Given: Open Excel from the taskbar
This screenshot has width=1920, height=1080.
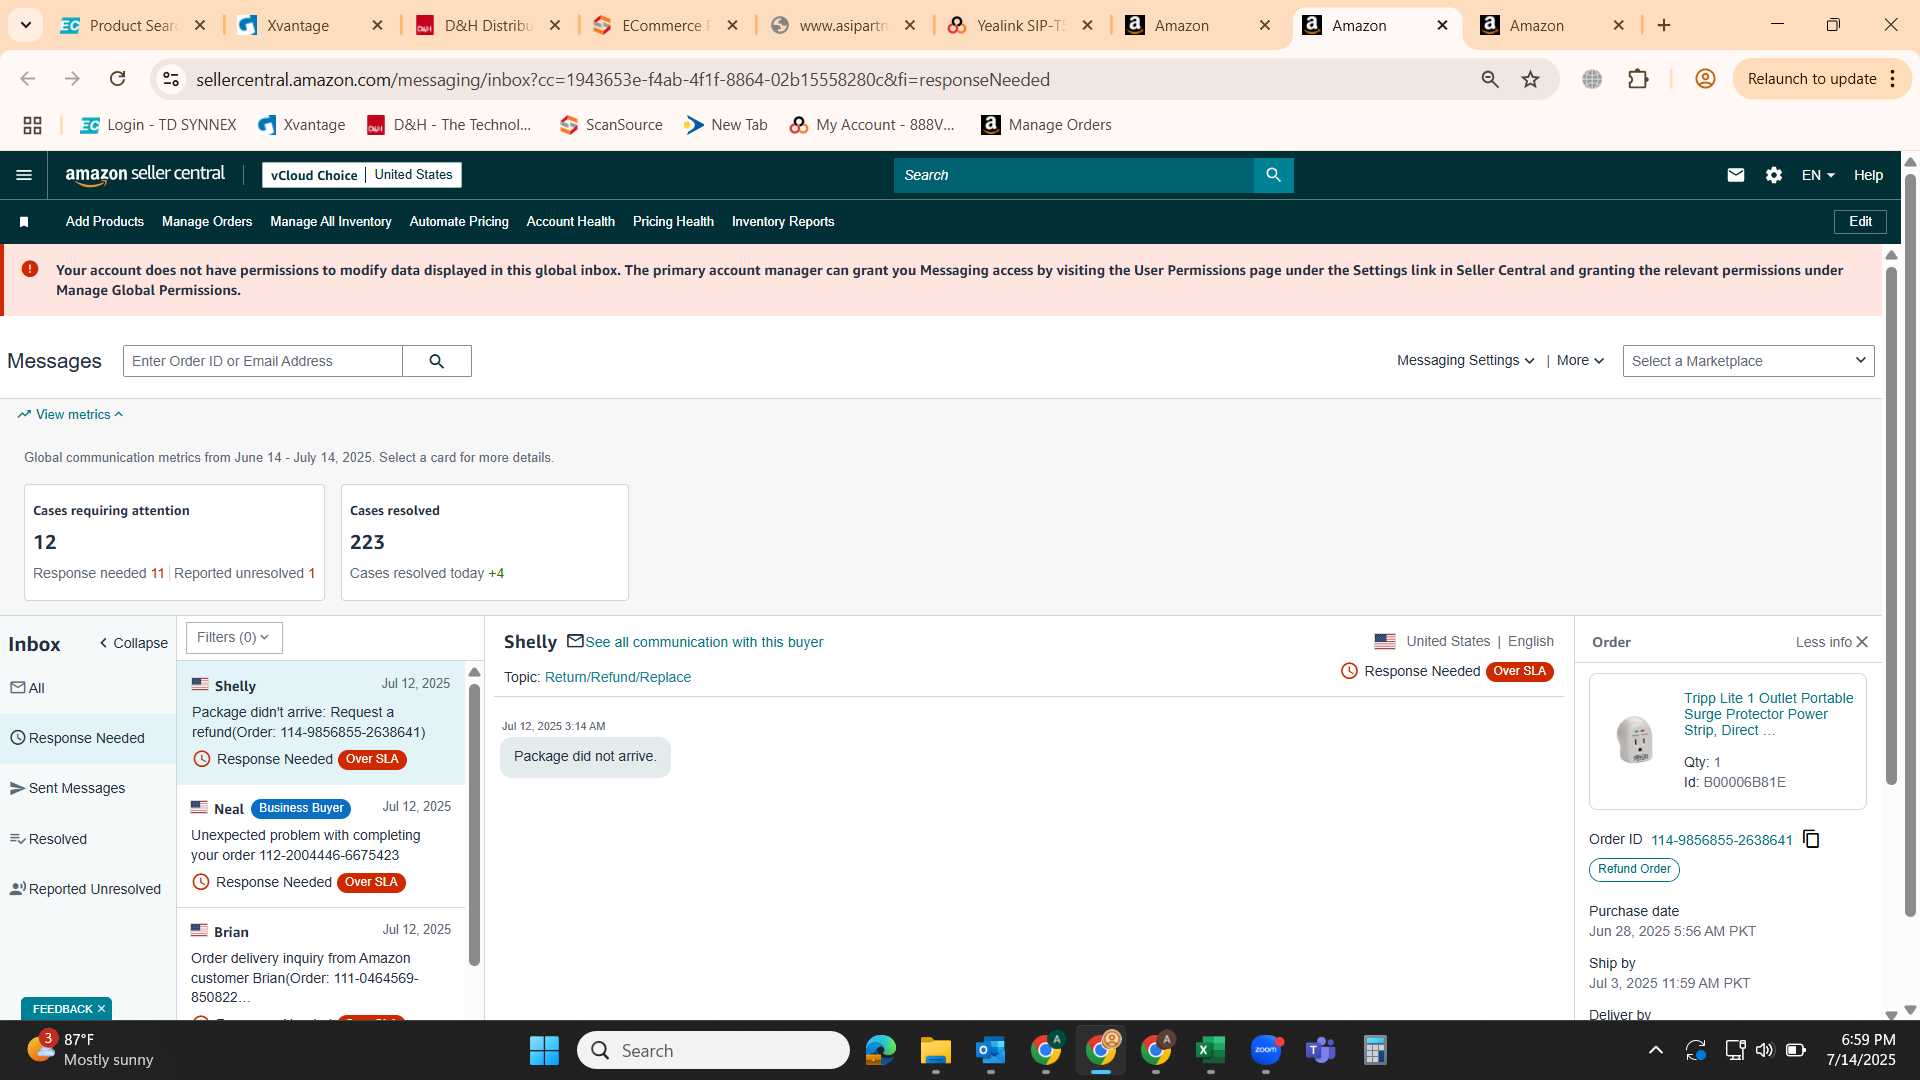Looking at the screenshot, I should 1210,1050.
